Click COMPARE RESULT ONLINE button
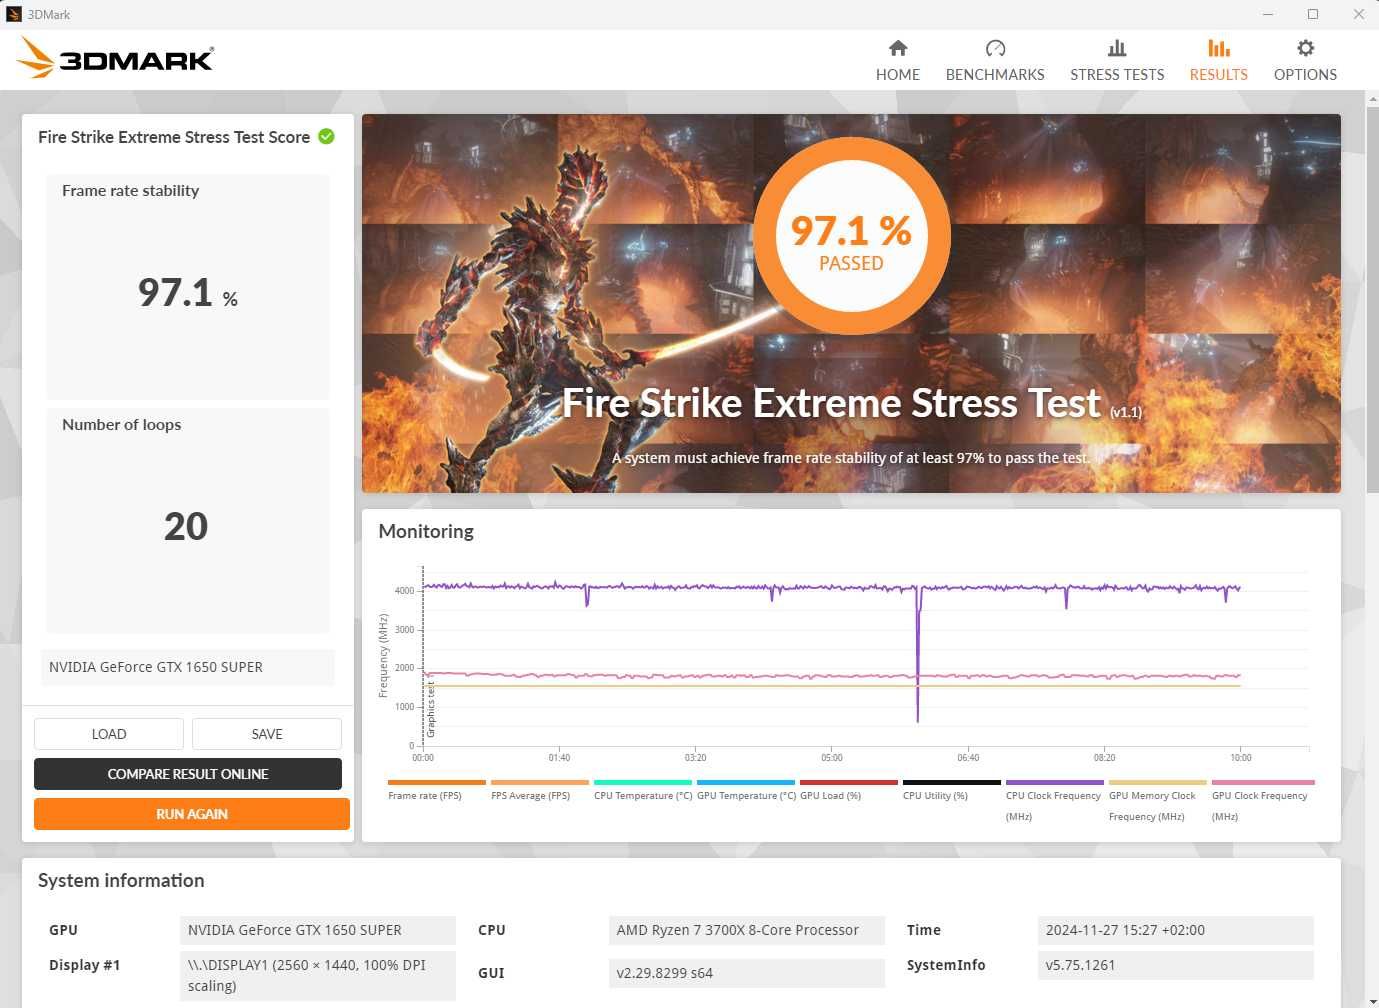 188,774
